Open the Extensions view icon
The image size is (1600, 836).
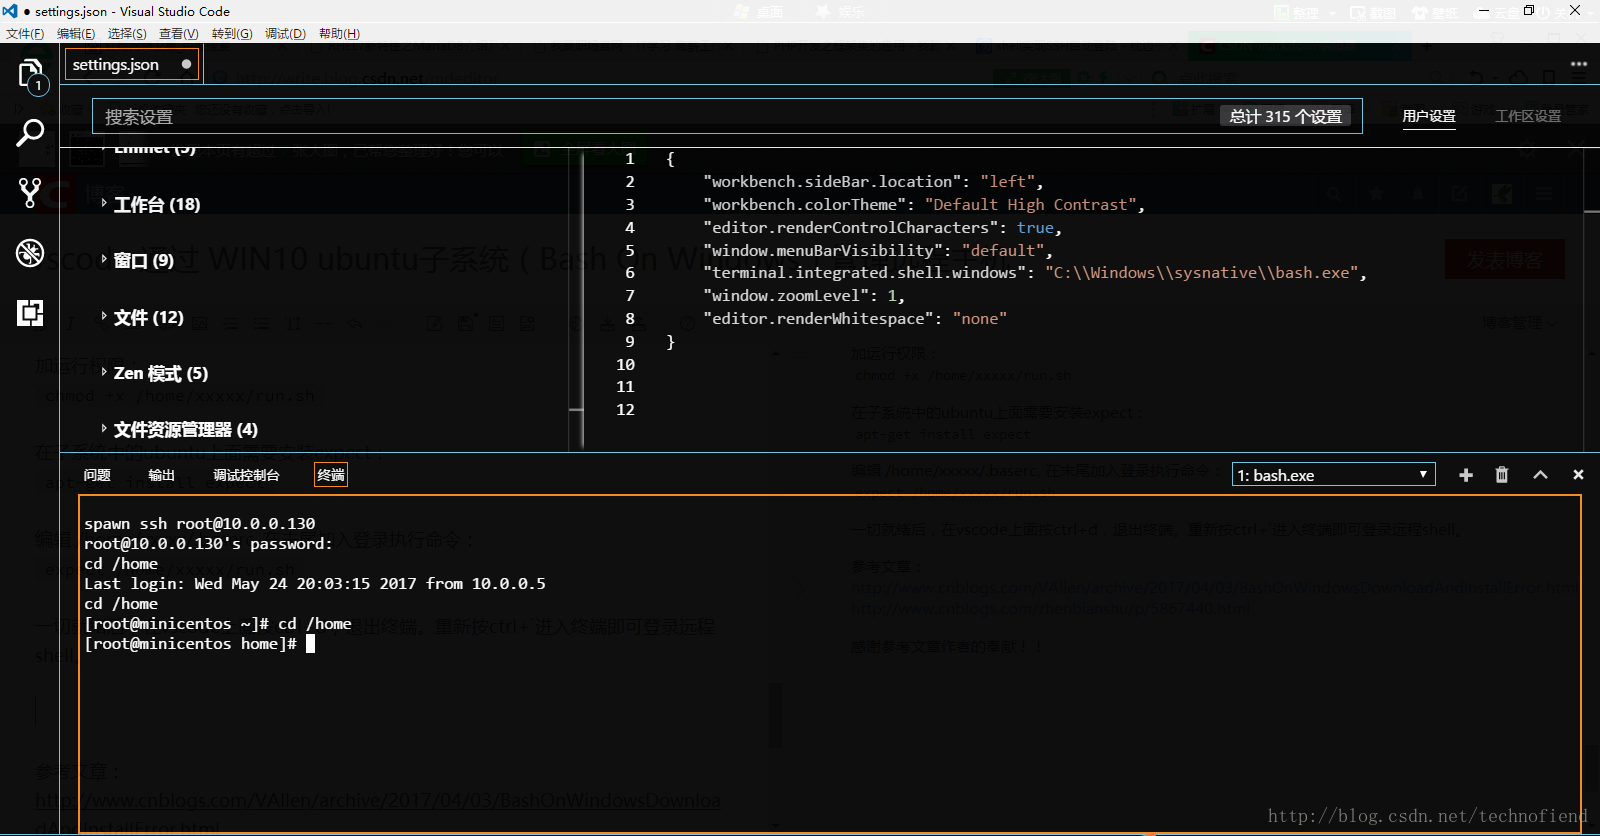pos(30,313)
